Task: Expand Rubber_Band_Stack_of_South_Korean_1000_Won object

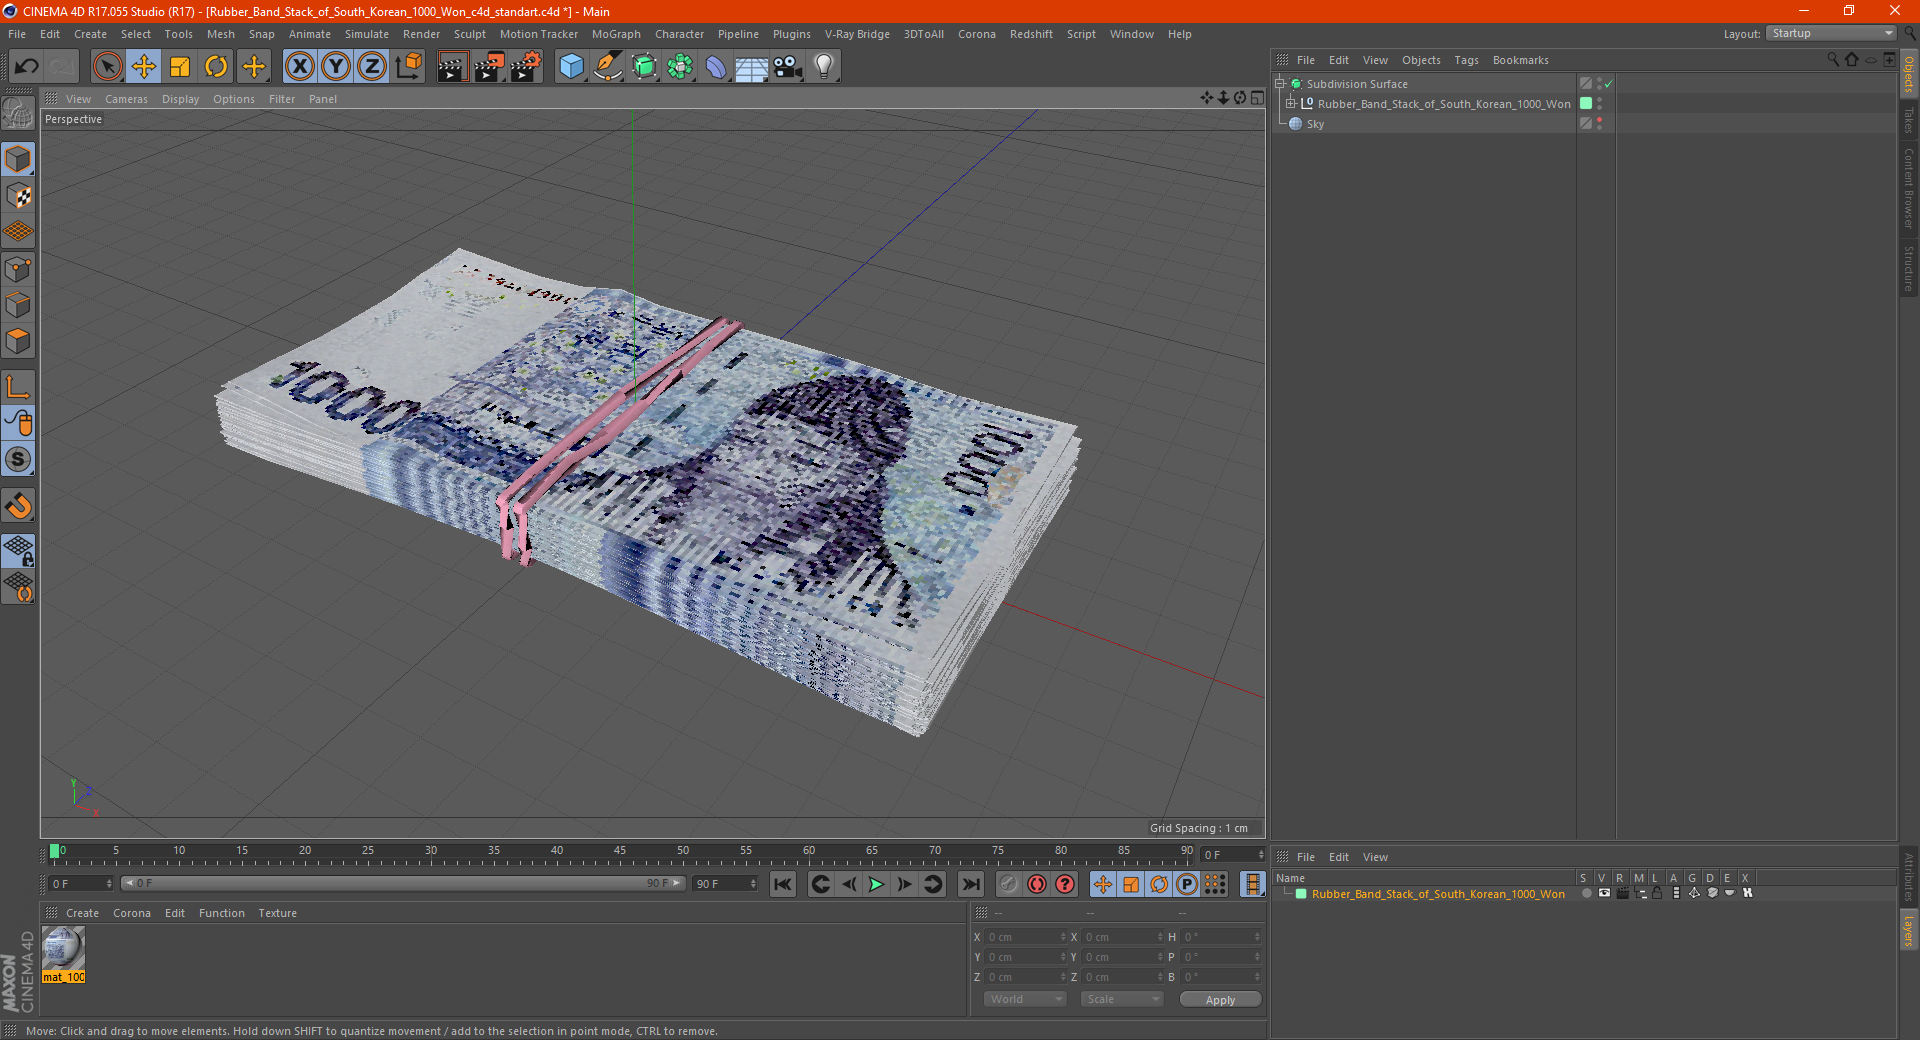Action: click(1291, 104)
